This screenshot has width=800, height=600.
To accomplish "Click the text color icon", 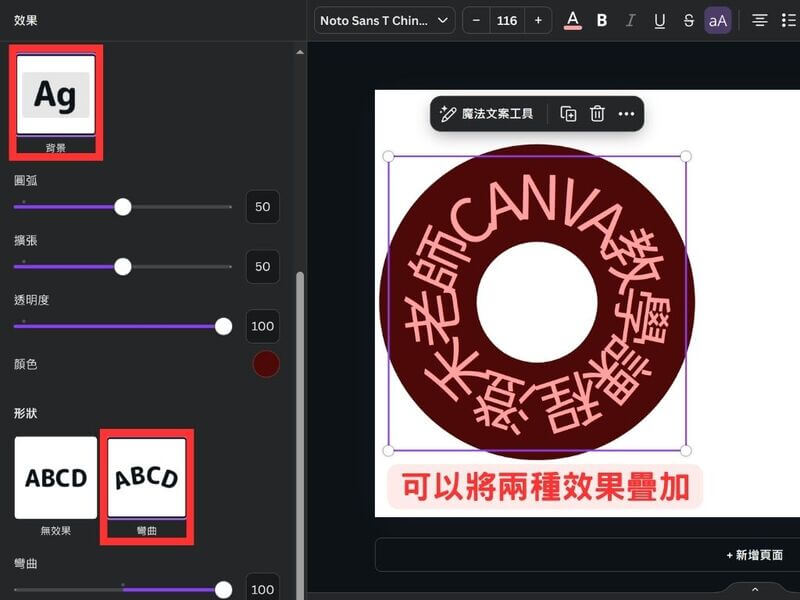I will pos(573,20).
